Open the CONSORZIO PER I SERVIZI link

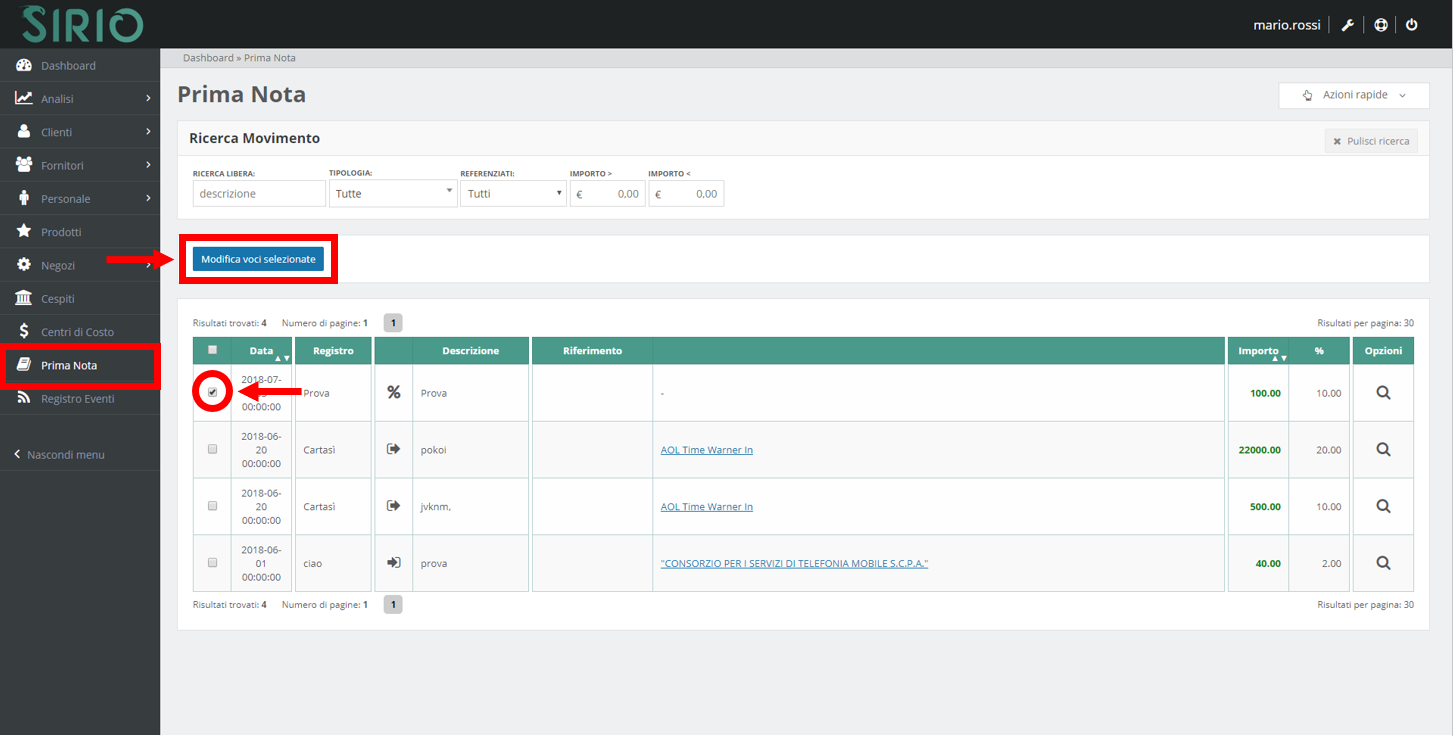tap(794, 564)
